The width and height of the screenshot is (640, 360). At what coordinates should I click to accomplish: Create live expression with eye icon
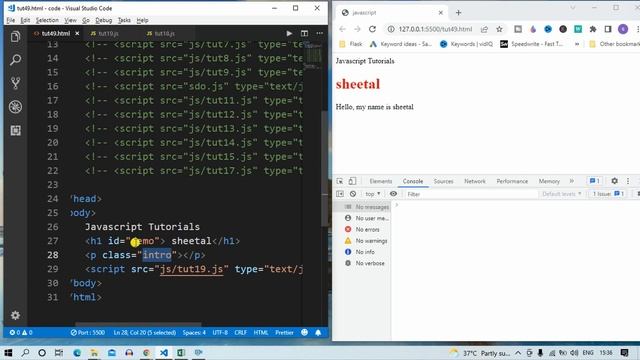393,194
